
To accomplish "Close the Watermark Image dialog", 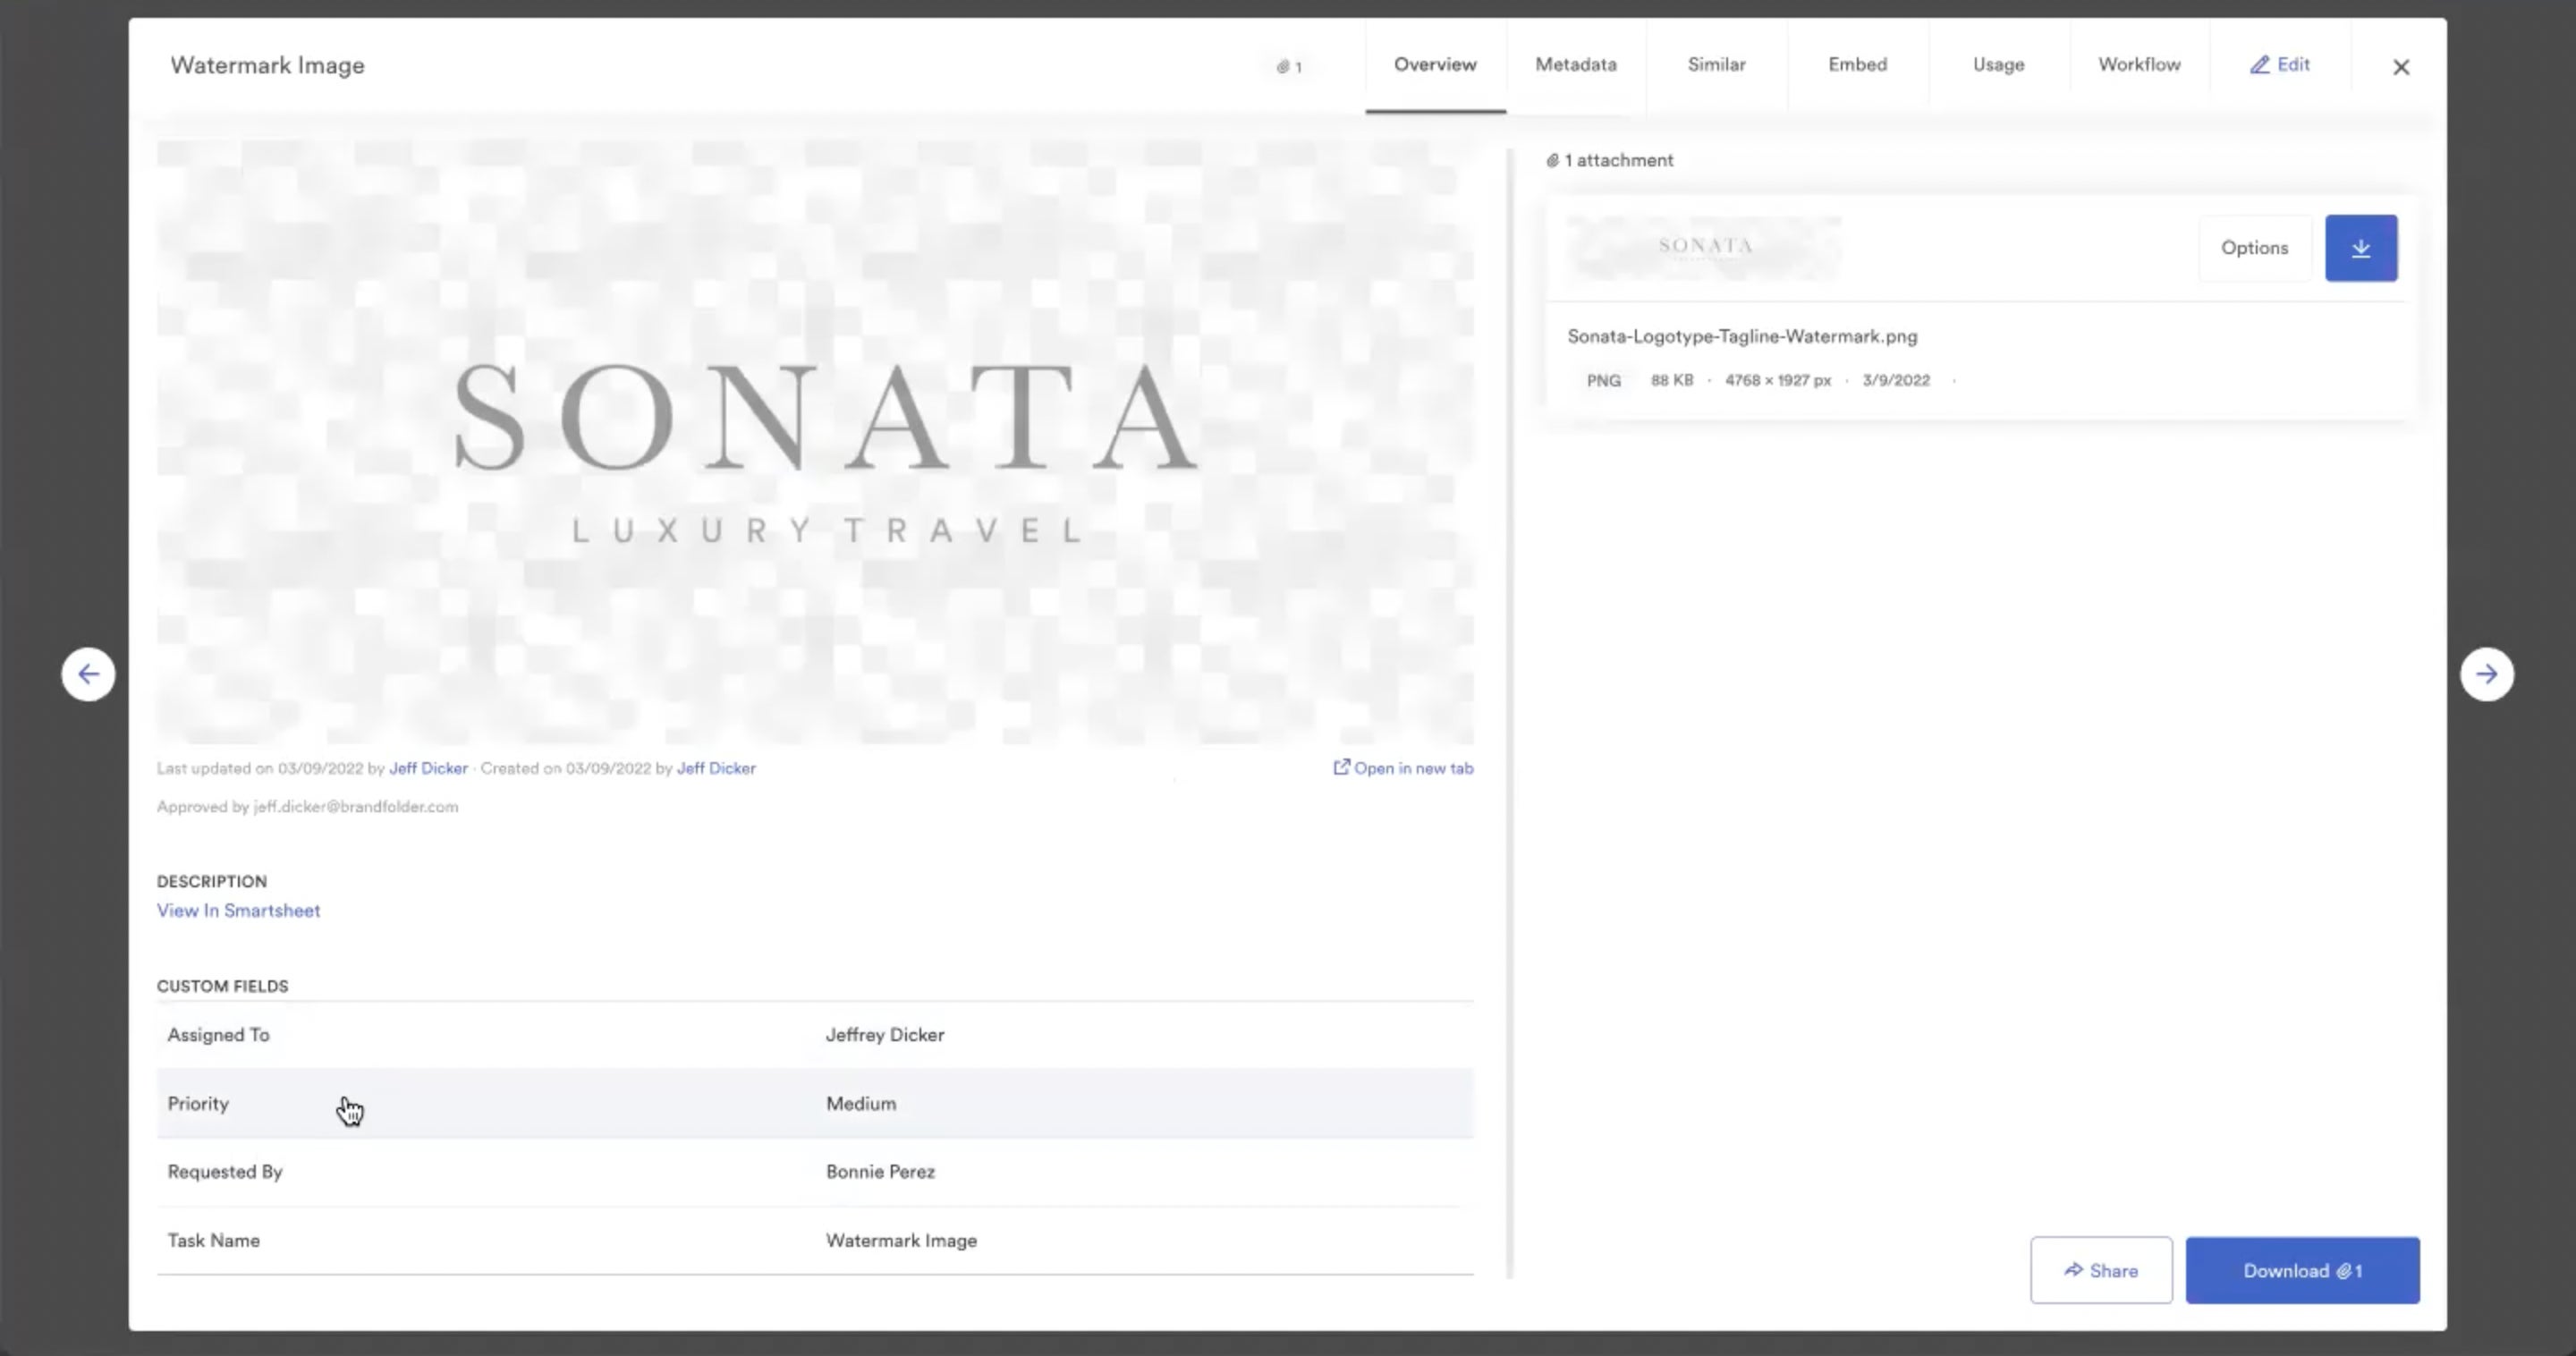I will (x=2401, y=67).
